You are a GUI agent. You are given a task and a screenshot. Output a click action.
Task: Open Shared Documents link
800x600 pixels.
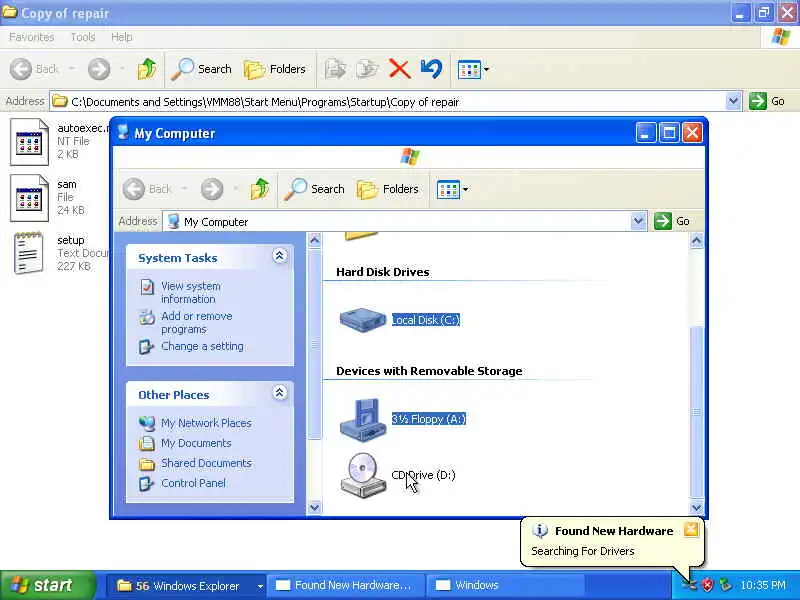(206, 463)
